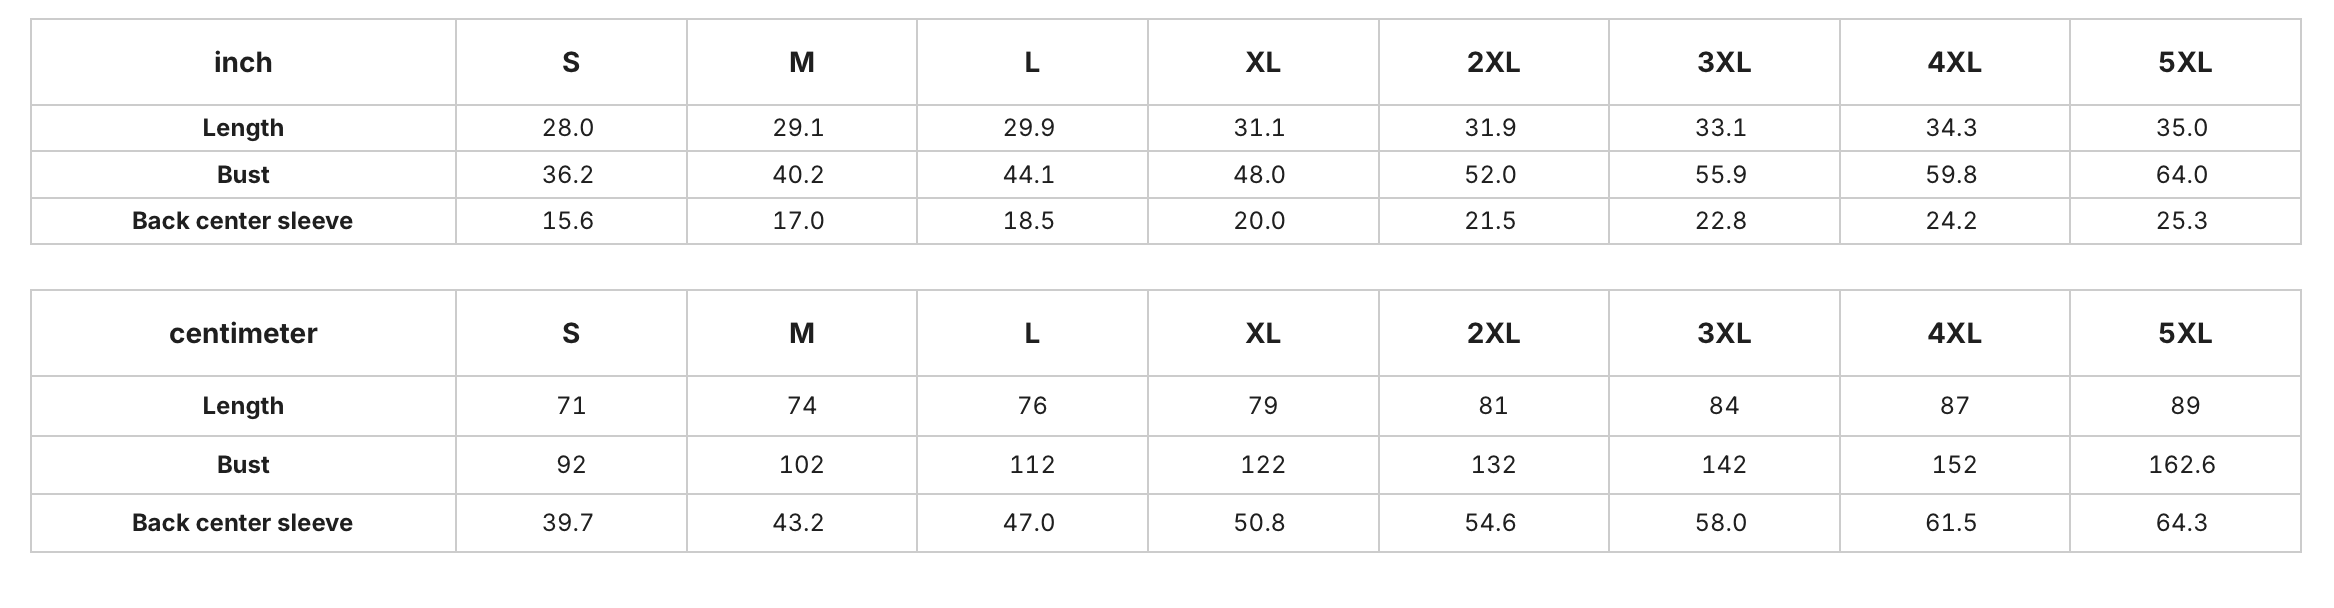Click the Bust row label in centimeter table
2334x608 pixels.
point(243,464)
